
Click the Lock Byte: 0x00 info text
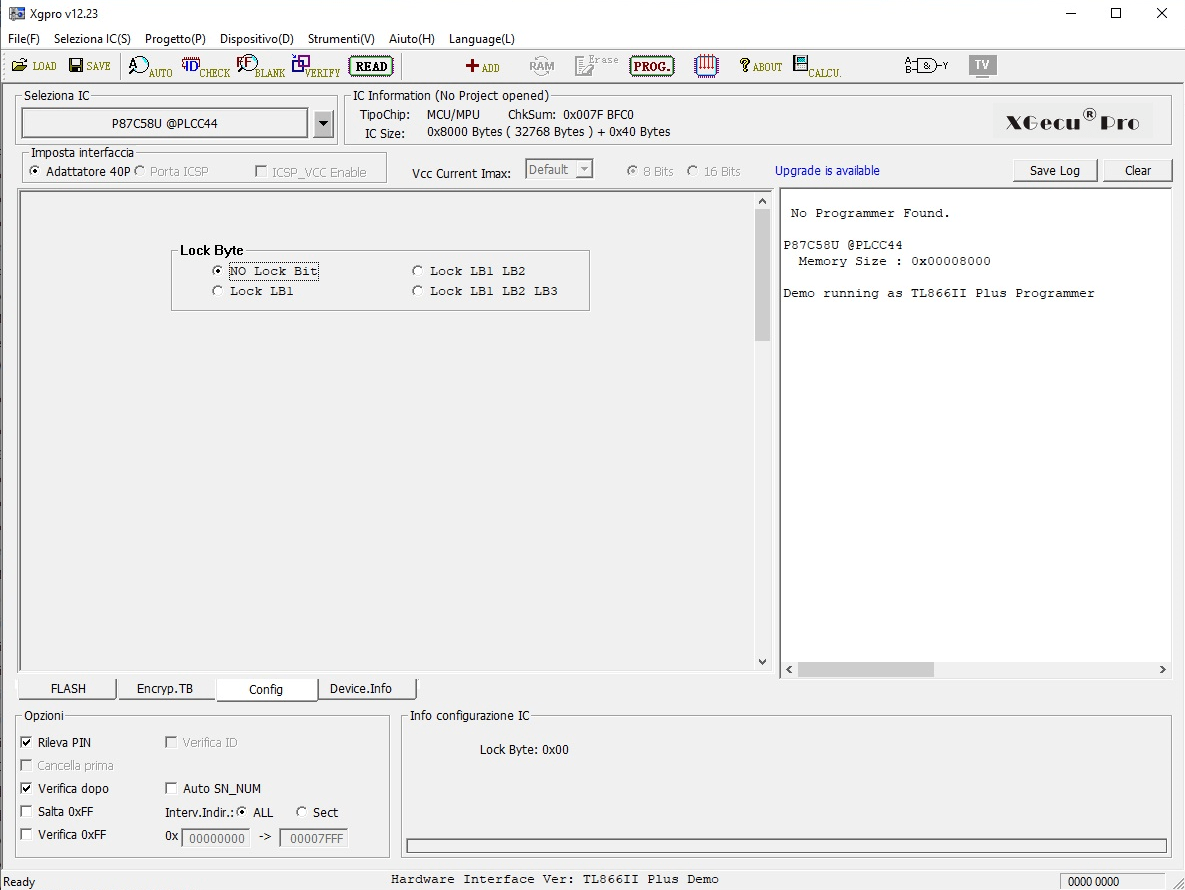click(524, 749)
